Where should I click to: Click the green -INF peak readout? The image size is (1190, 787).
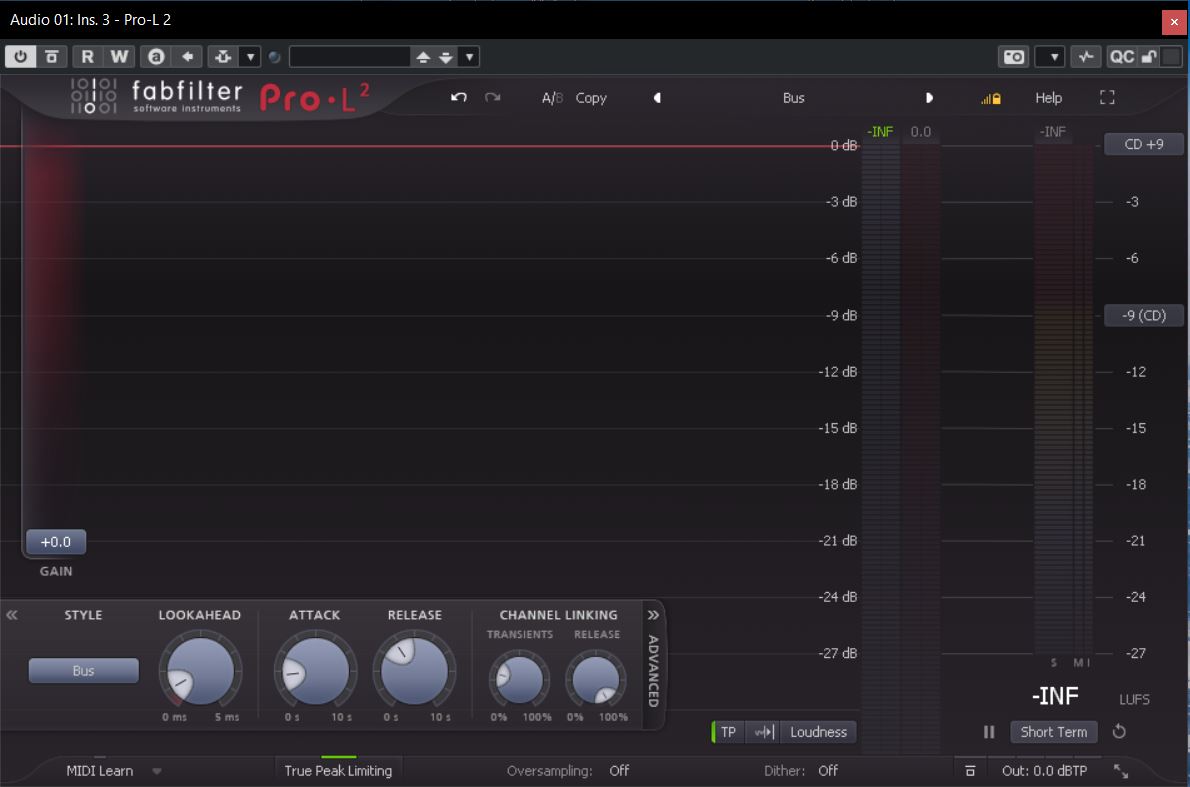click(x=880, y=132)
